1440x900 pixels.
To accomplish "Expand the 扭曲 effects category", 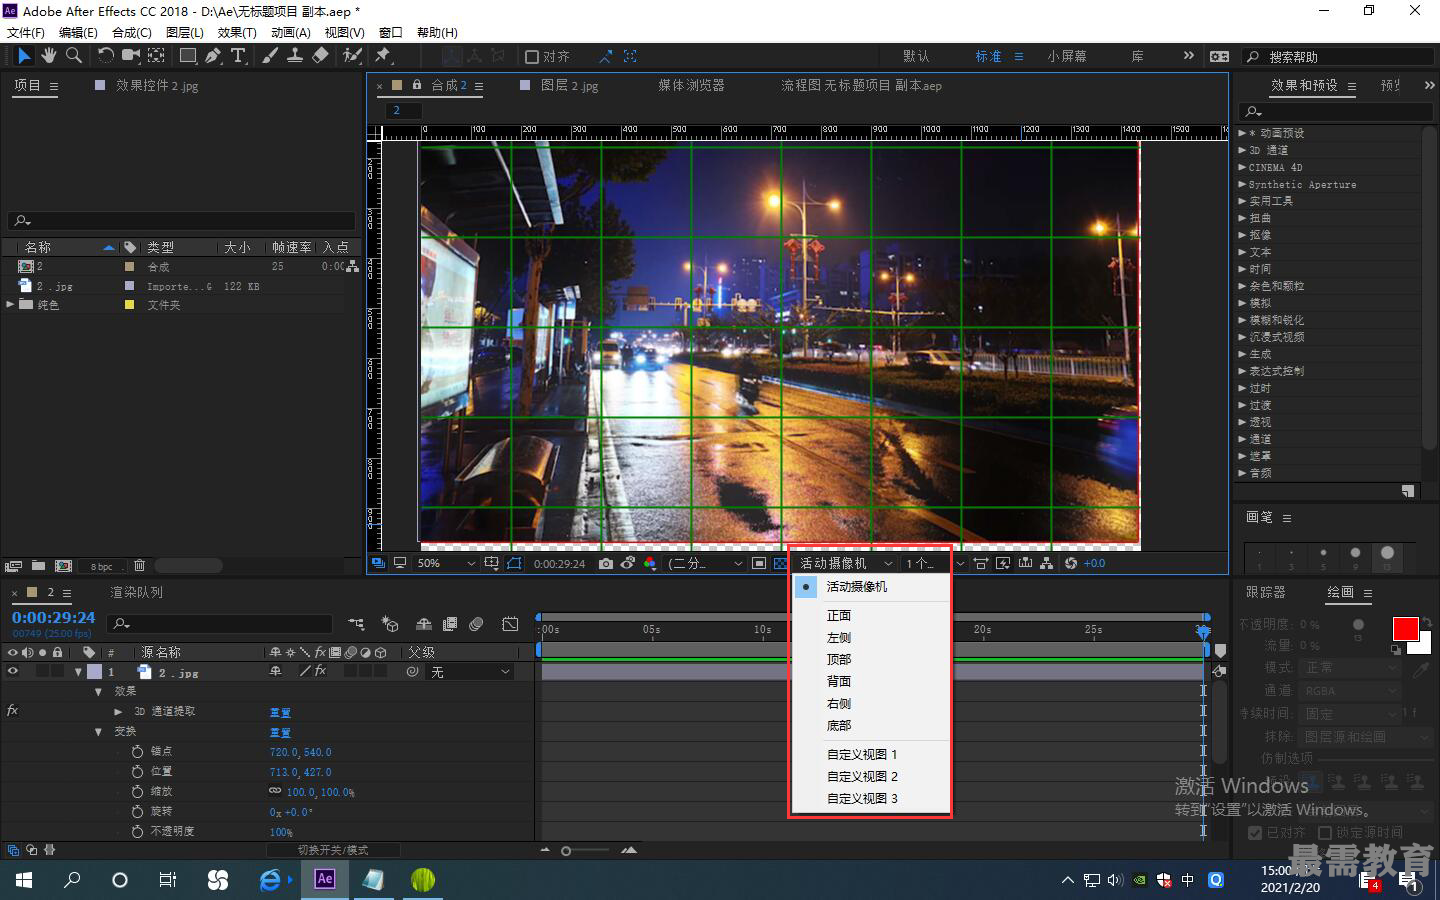I will (1242, 218).
